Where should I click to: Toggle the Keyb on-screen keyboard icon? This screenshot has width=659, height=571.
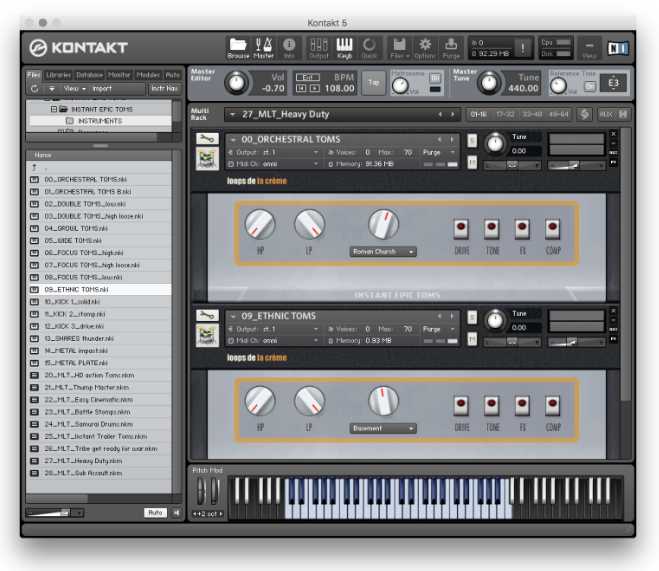pos(344,47)
